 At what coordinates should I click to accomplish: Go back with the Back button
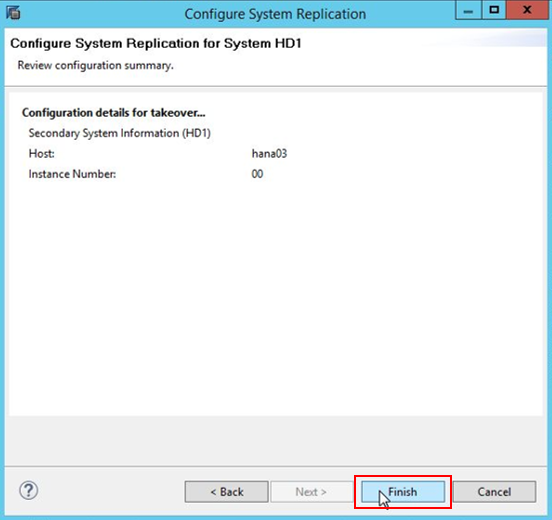[226, 491]
